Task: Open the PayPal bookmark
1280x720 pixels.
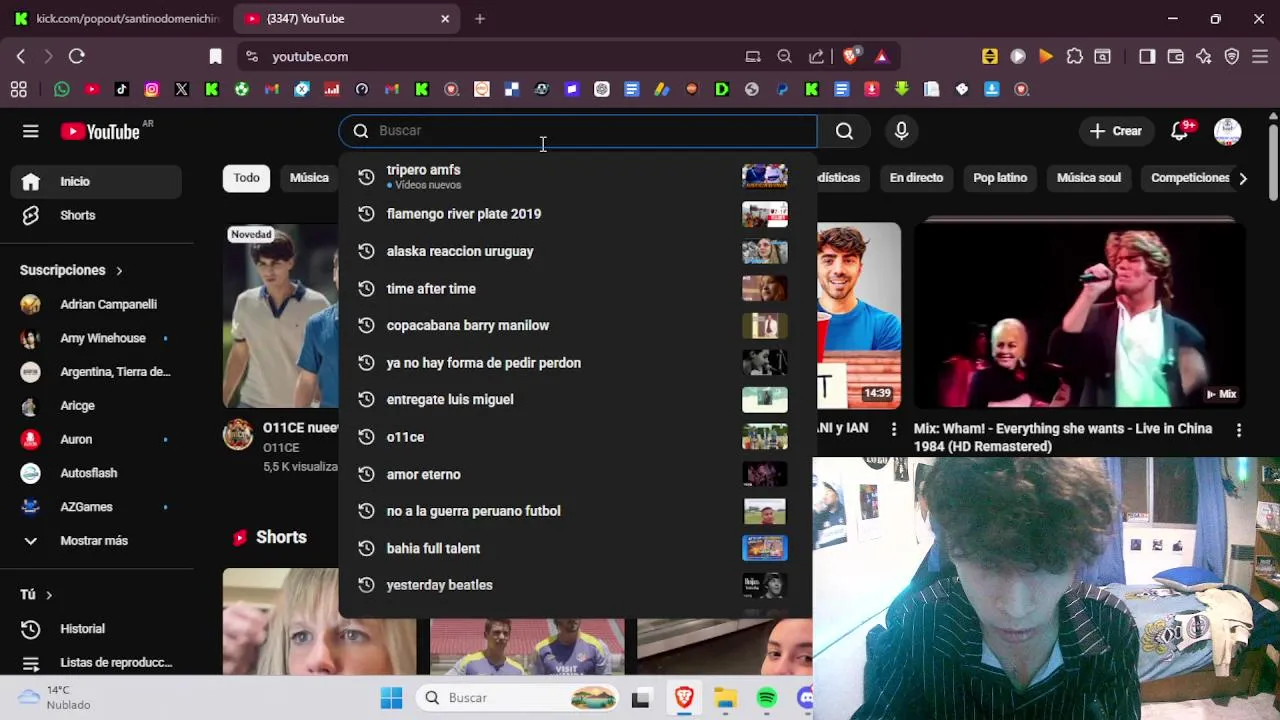Action: tap(782, 89)
